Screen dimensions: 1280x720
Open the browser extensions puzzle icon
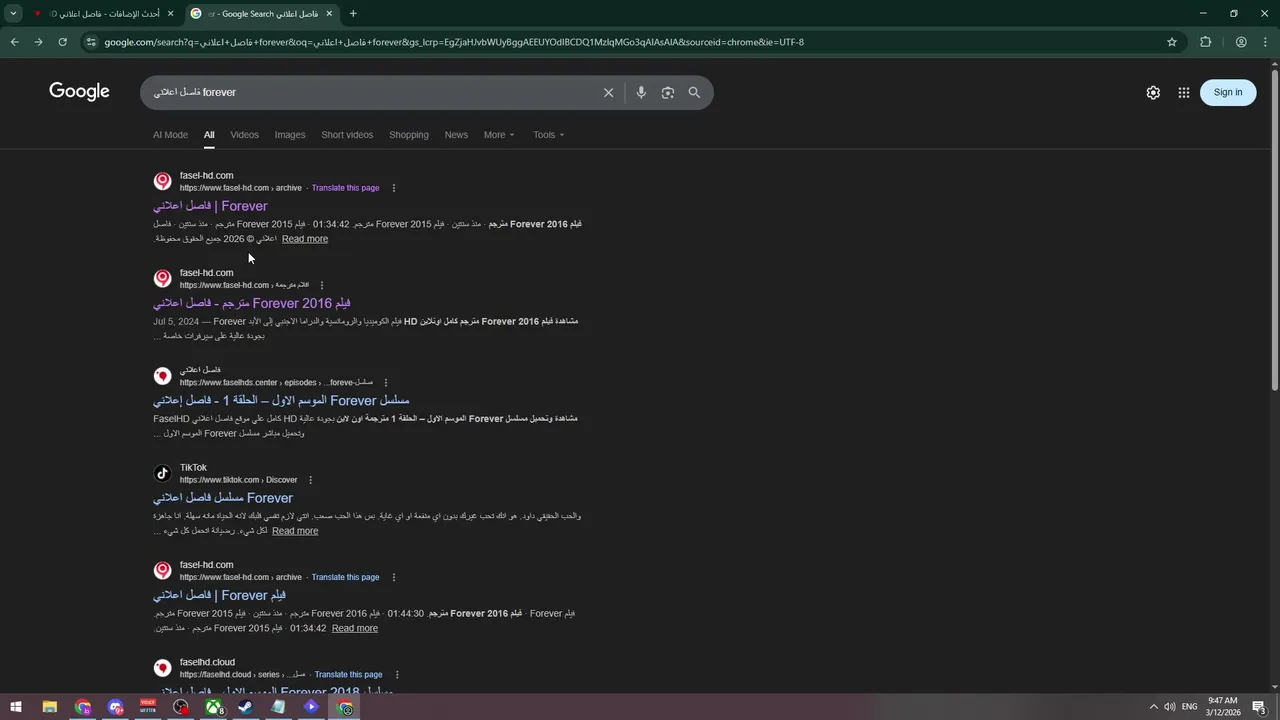point(1206,42)
